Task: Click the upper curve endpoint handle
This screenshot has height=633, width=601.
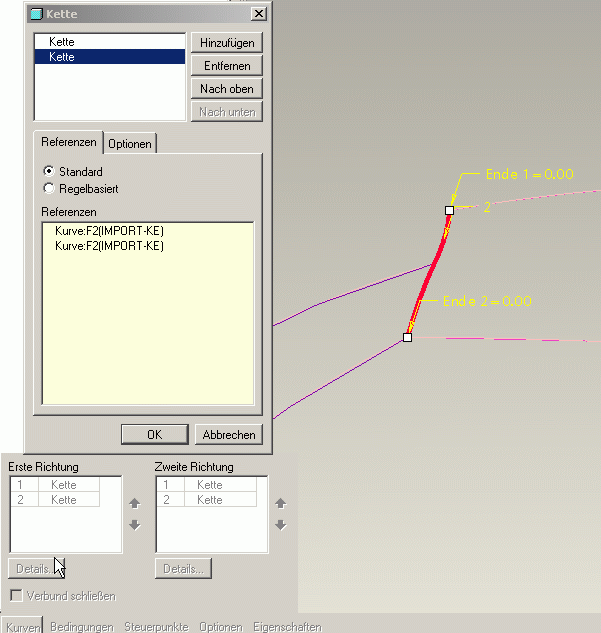Action: coord(449,210)
